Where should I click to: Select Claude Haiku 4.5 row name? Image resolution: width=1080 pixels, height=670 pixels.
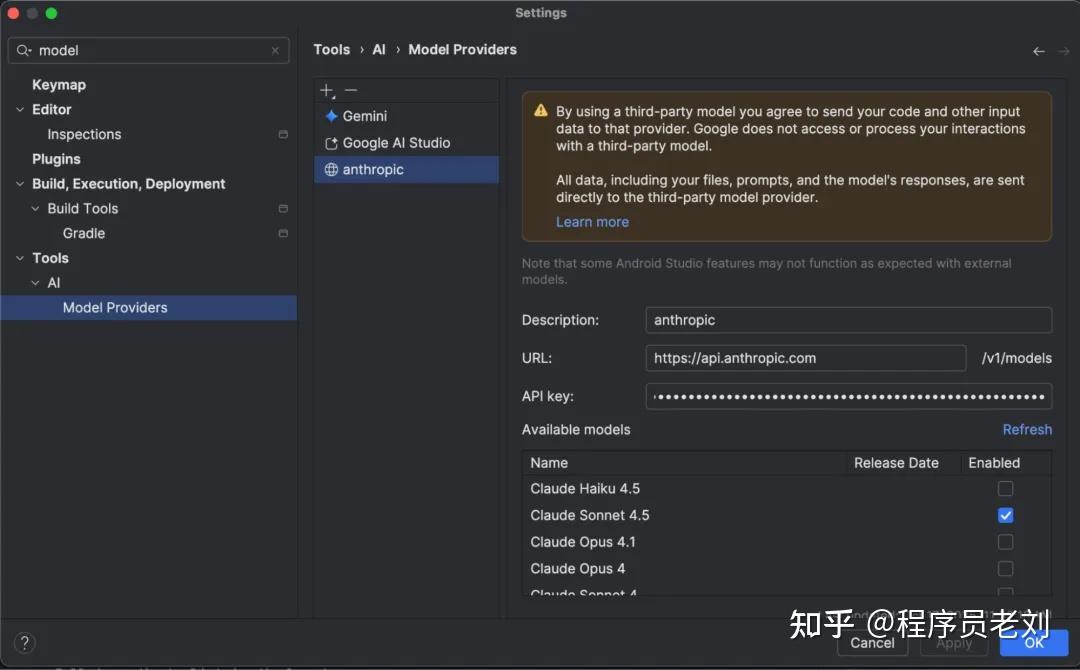tap(585, 489)
